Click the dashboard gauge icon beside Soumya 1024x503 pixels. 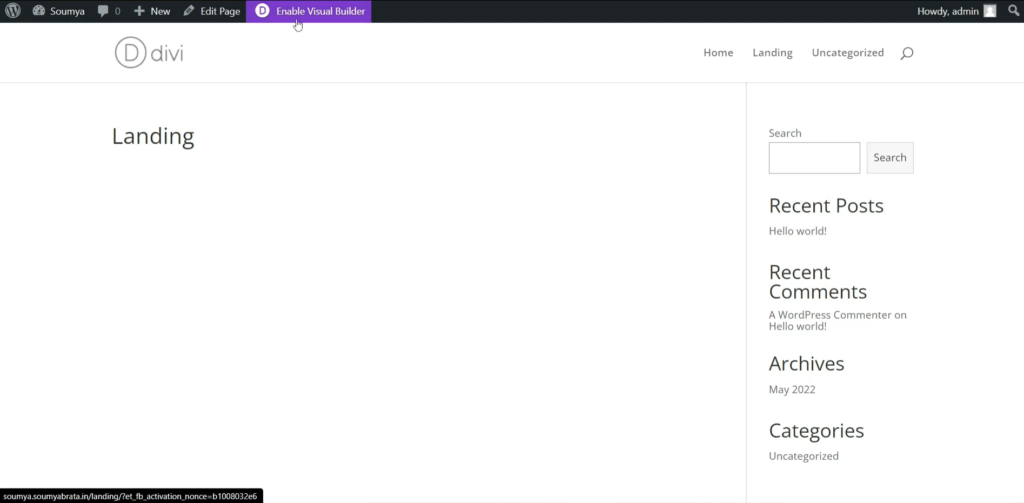(x=39, y=11)
